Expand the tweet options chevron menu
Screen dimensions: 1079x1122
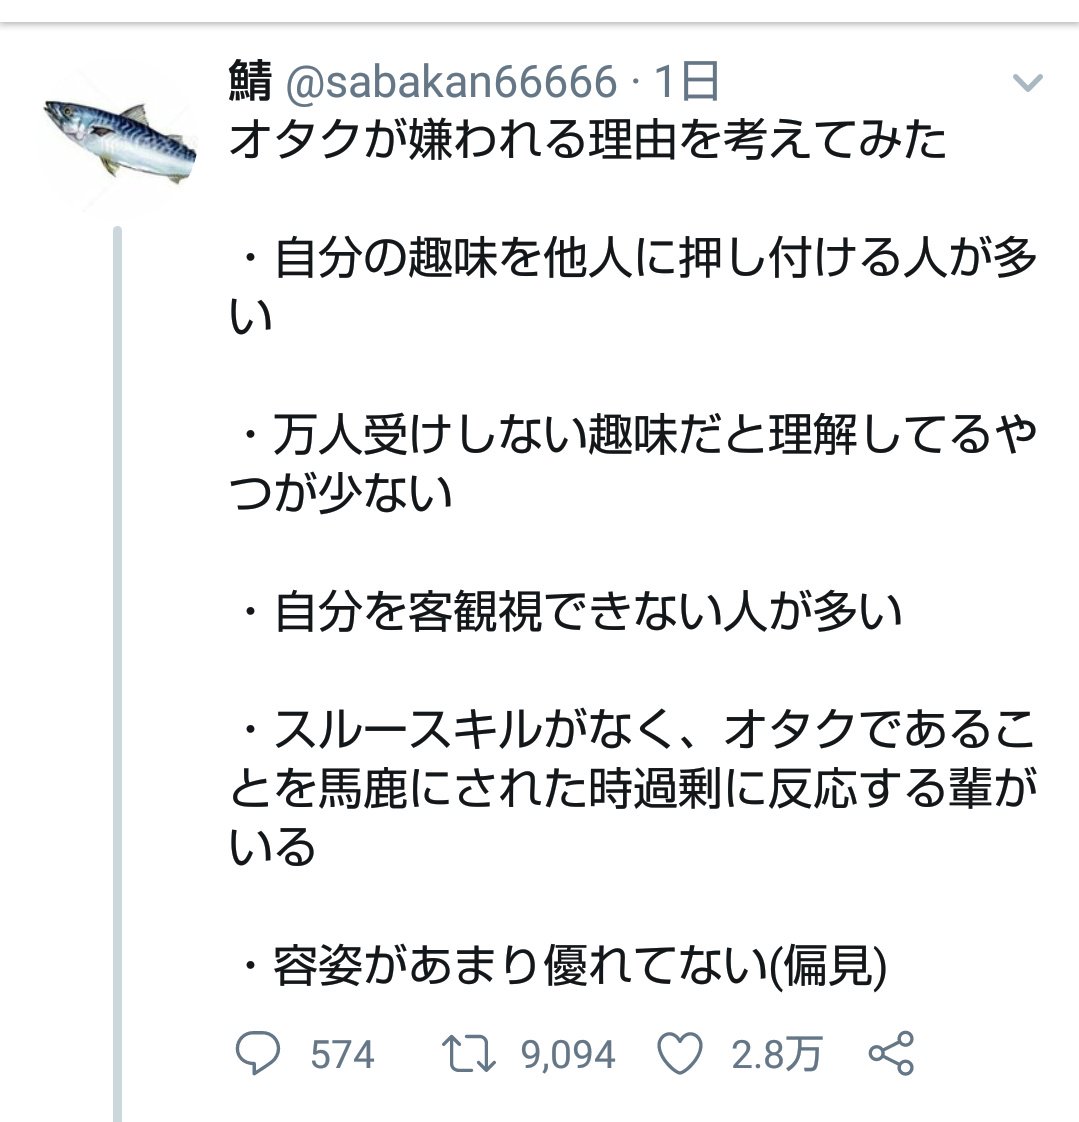[x=1027, y=83]
